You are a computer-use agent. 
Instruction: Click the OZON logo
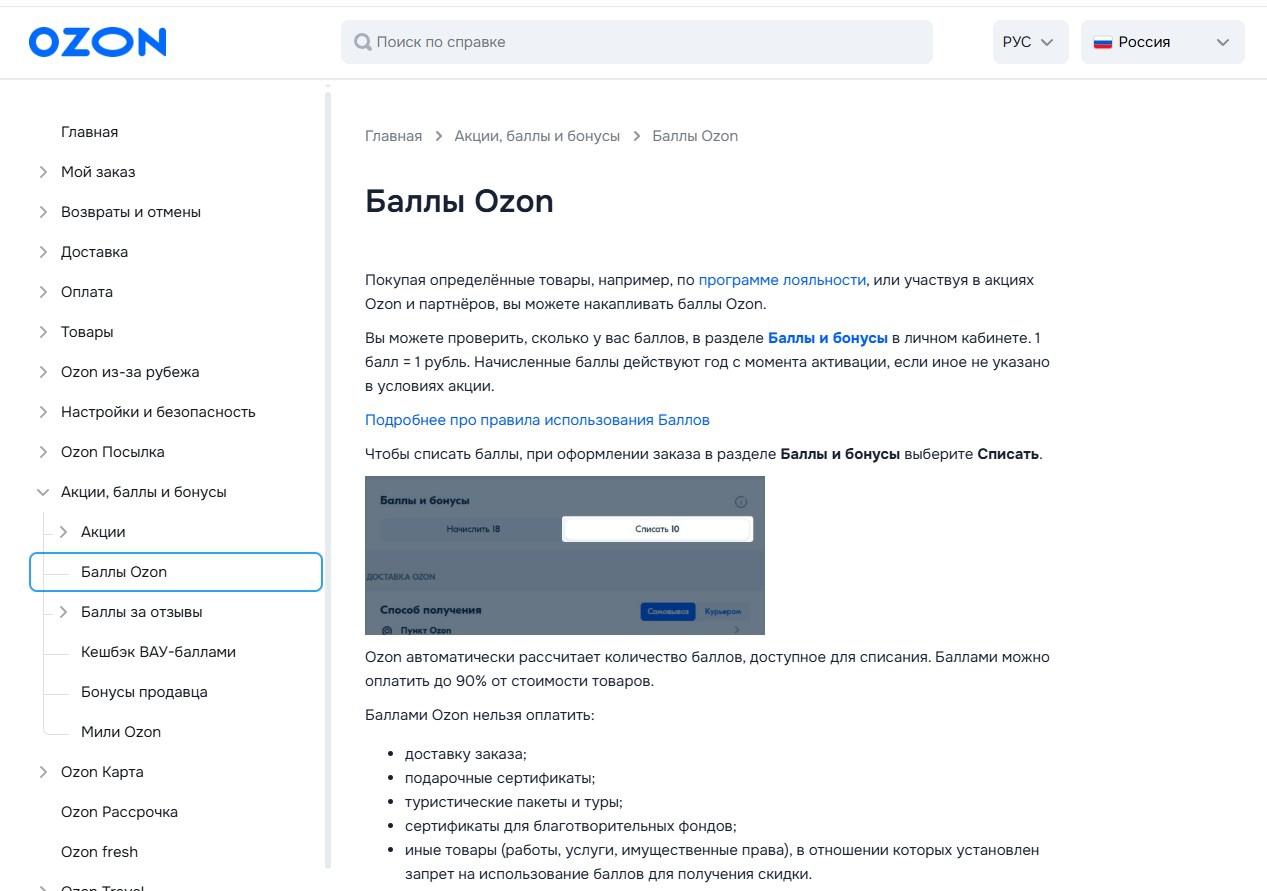click(x=97, y=42)
